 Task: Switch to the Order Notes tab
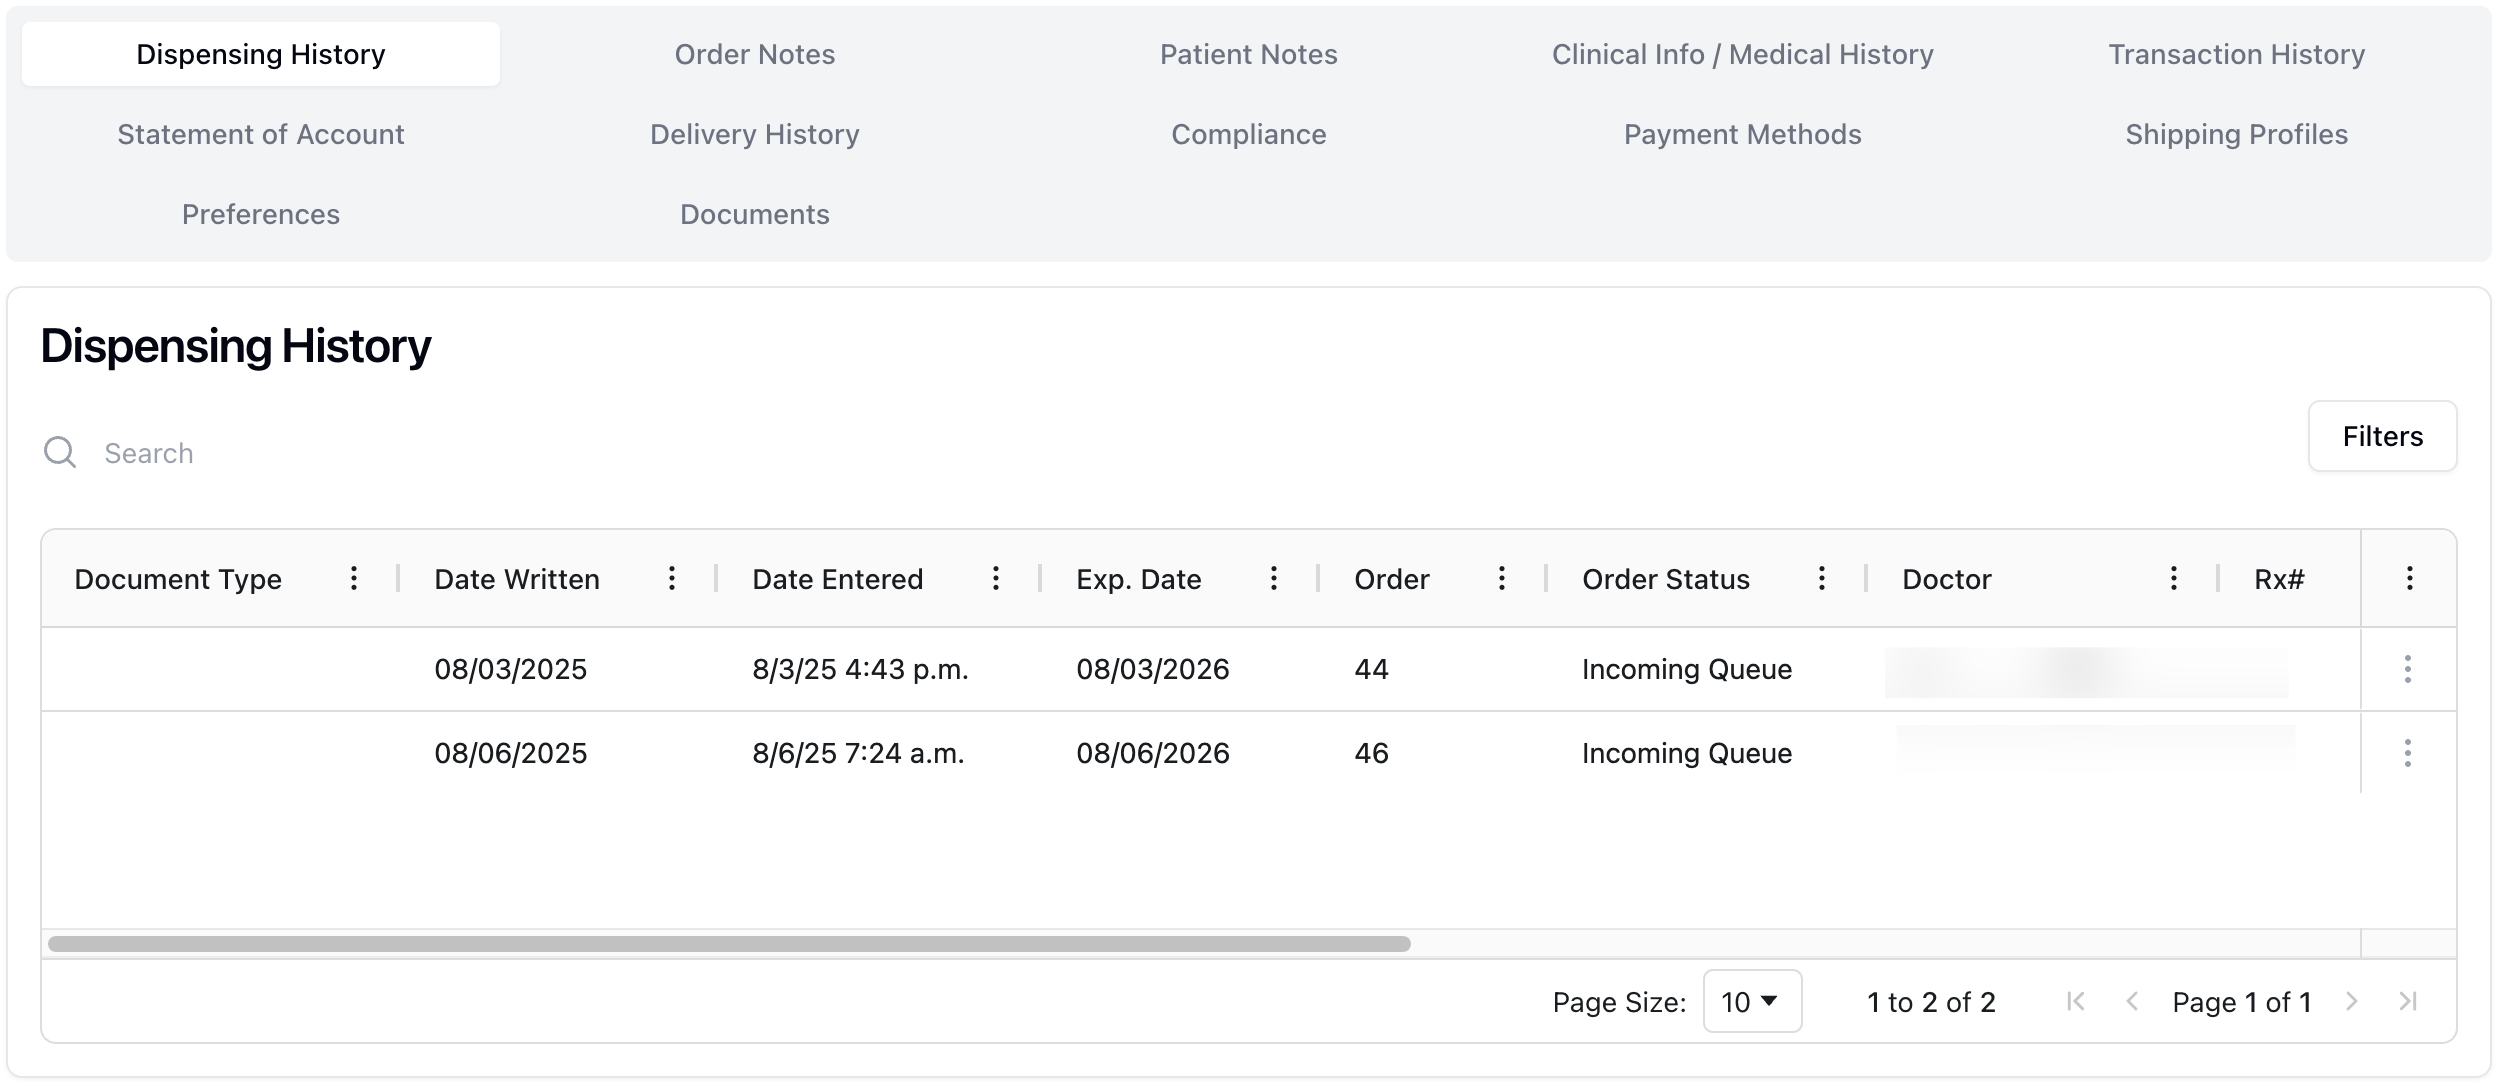click(755, 54)
